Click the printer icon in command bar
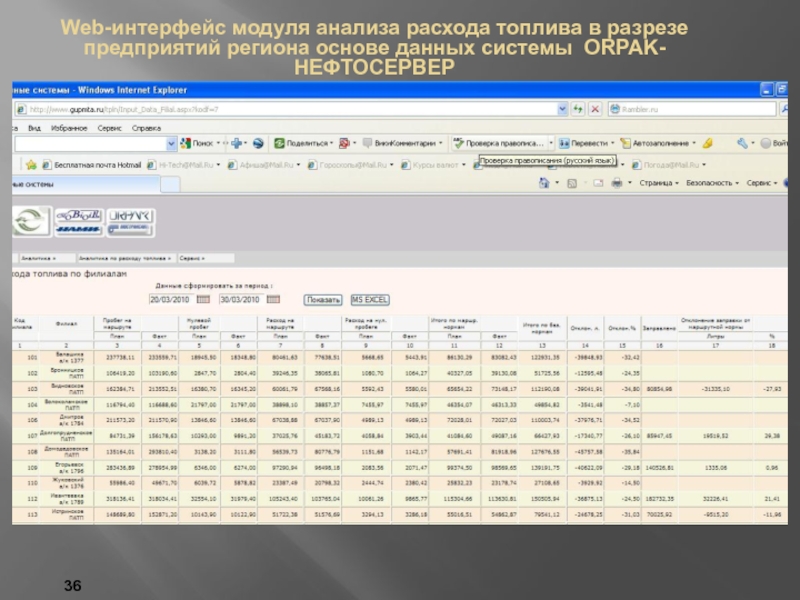 coord(617,183)
